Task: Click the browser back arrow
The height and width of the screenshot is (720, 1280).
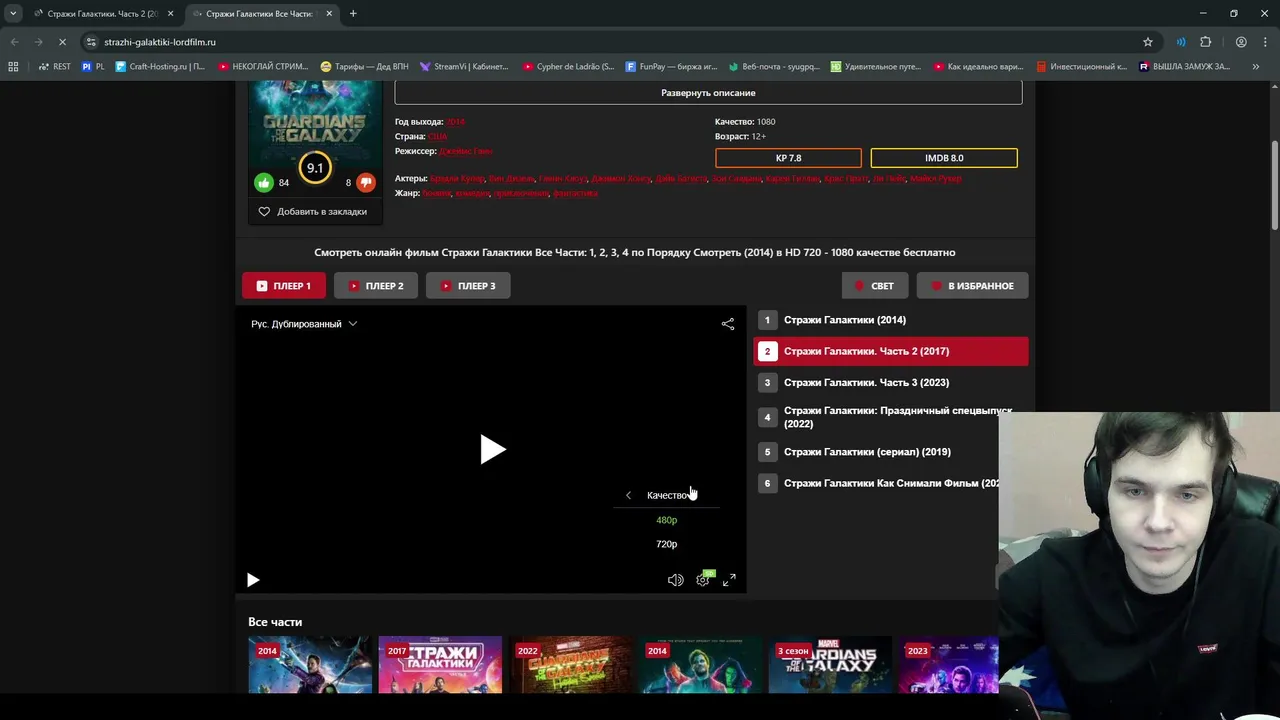Action: tap(14, 42)
